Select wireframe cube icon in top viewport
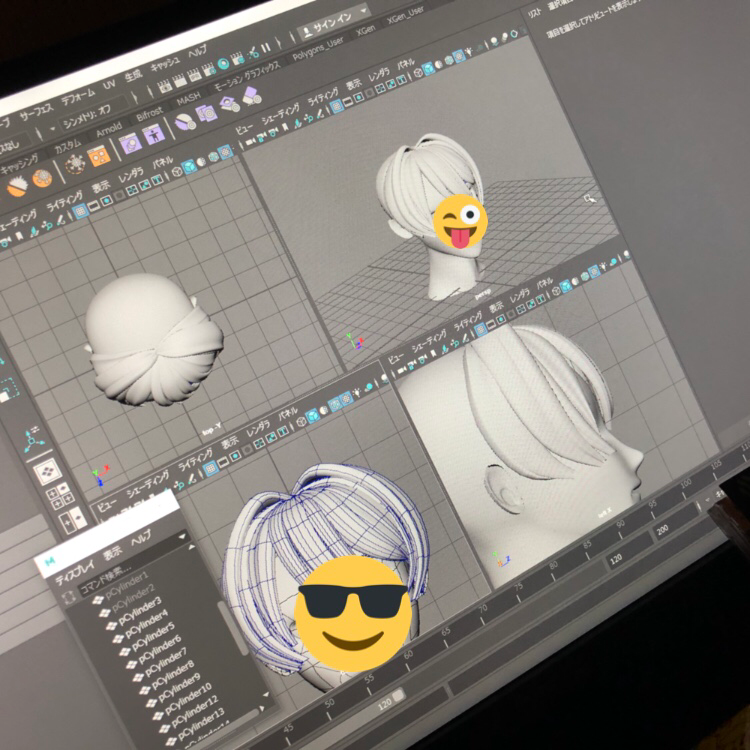 pyautogui.click(x=177, y=171)
